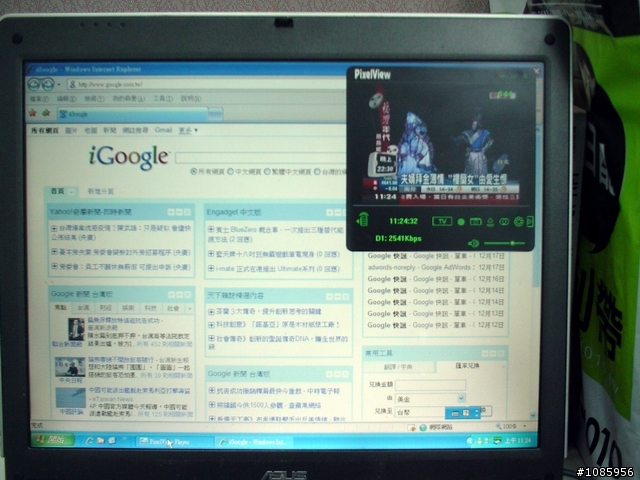
Task: Switch PixelView source with the TV button
Action: [x=442, y=222]
